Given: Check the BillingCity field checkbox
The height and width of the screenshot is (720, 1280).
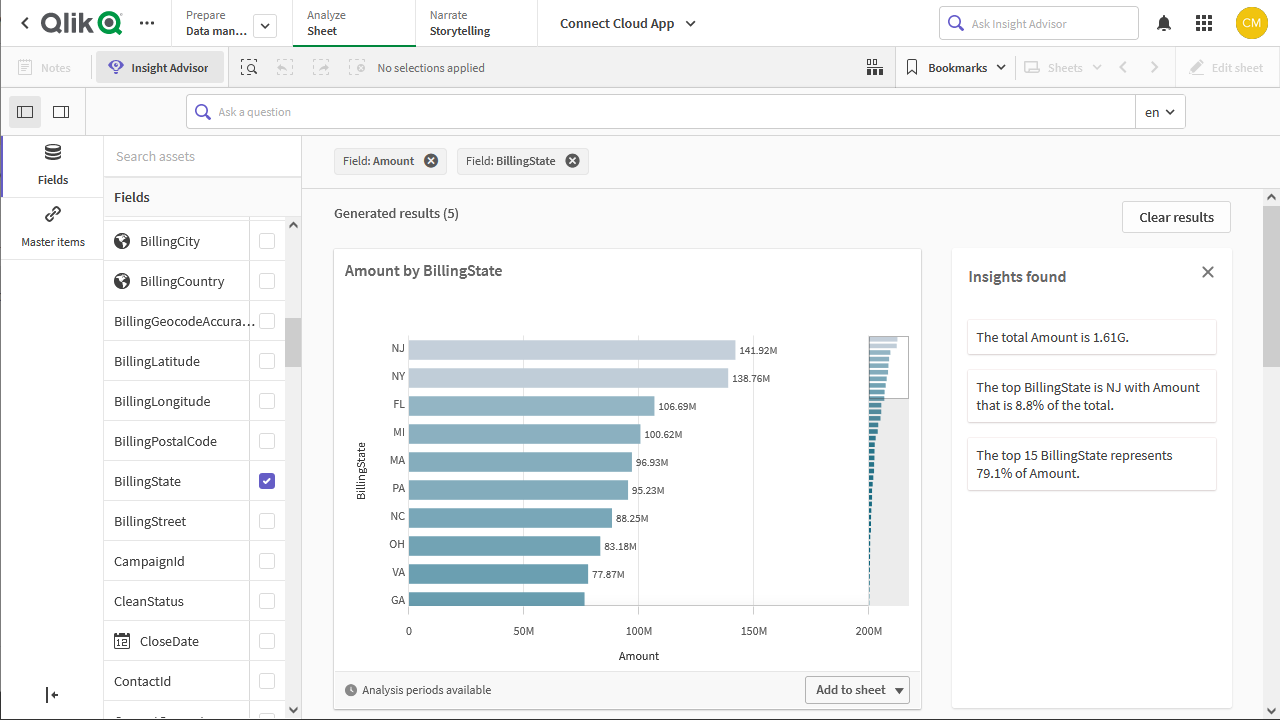Looking at the screenshot, I should [x=266, y=240].
